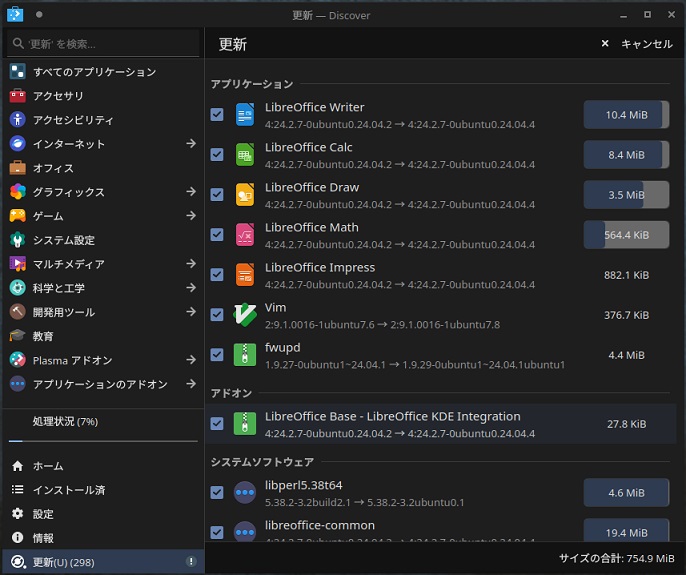Click the update warning badge next to 更新(U)
The width and height of the screenshot is (686, 575).
coord(191,561)
